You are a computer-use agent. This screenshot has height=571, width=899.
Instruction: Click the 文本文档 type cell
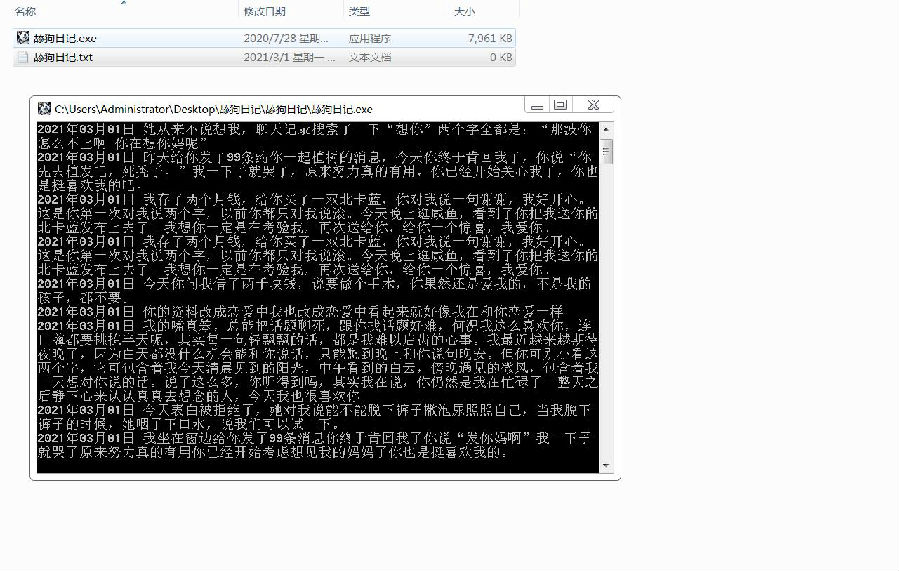point(370,57)
